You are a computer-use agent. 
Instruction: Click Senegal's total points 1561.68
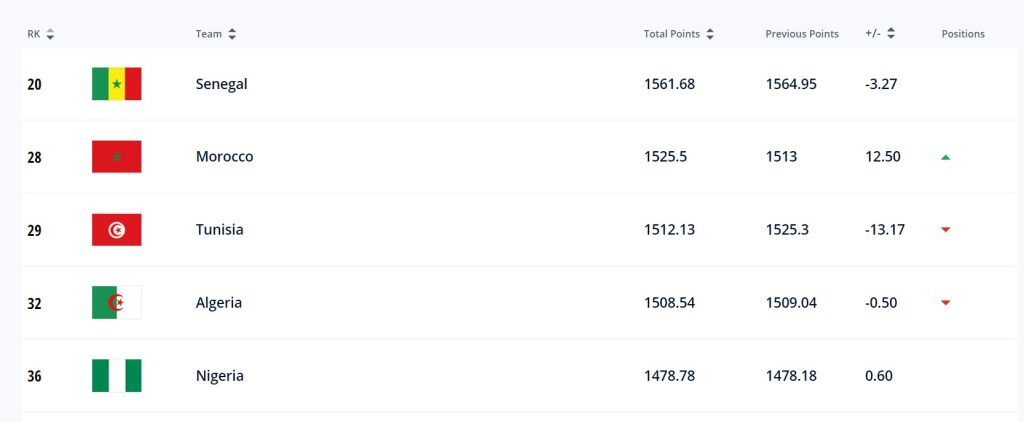click(669, 84)
